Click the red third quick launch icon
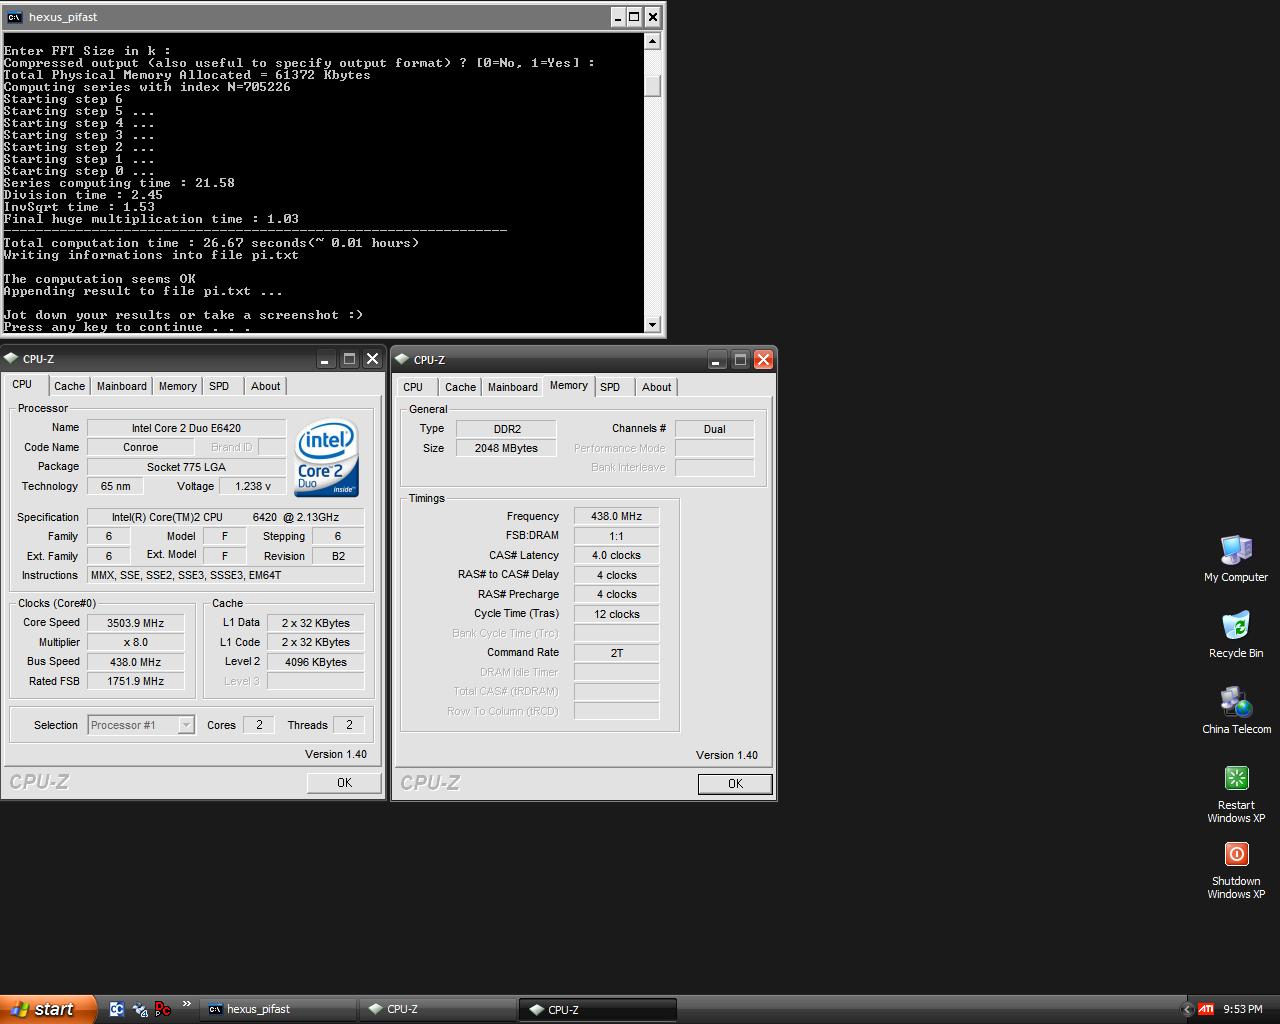The width and height of the screenshot is (1280, 1024). click(x=162, y=1009)
